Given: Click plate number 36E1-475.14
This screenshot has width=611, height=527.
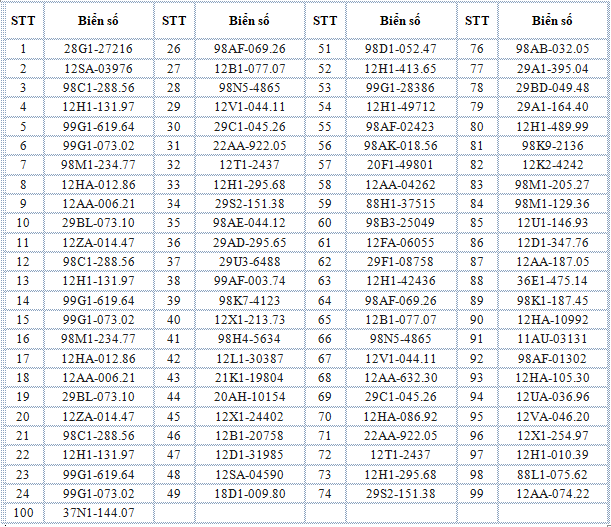Looking at the screenshot, I should click(552, 281).
